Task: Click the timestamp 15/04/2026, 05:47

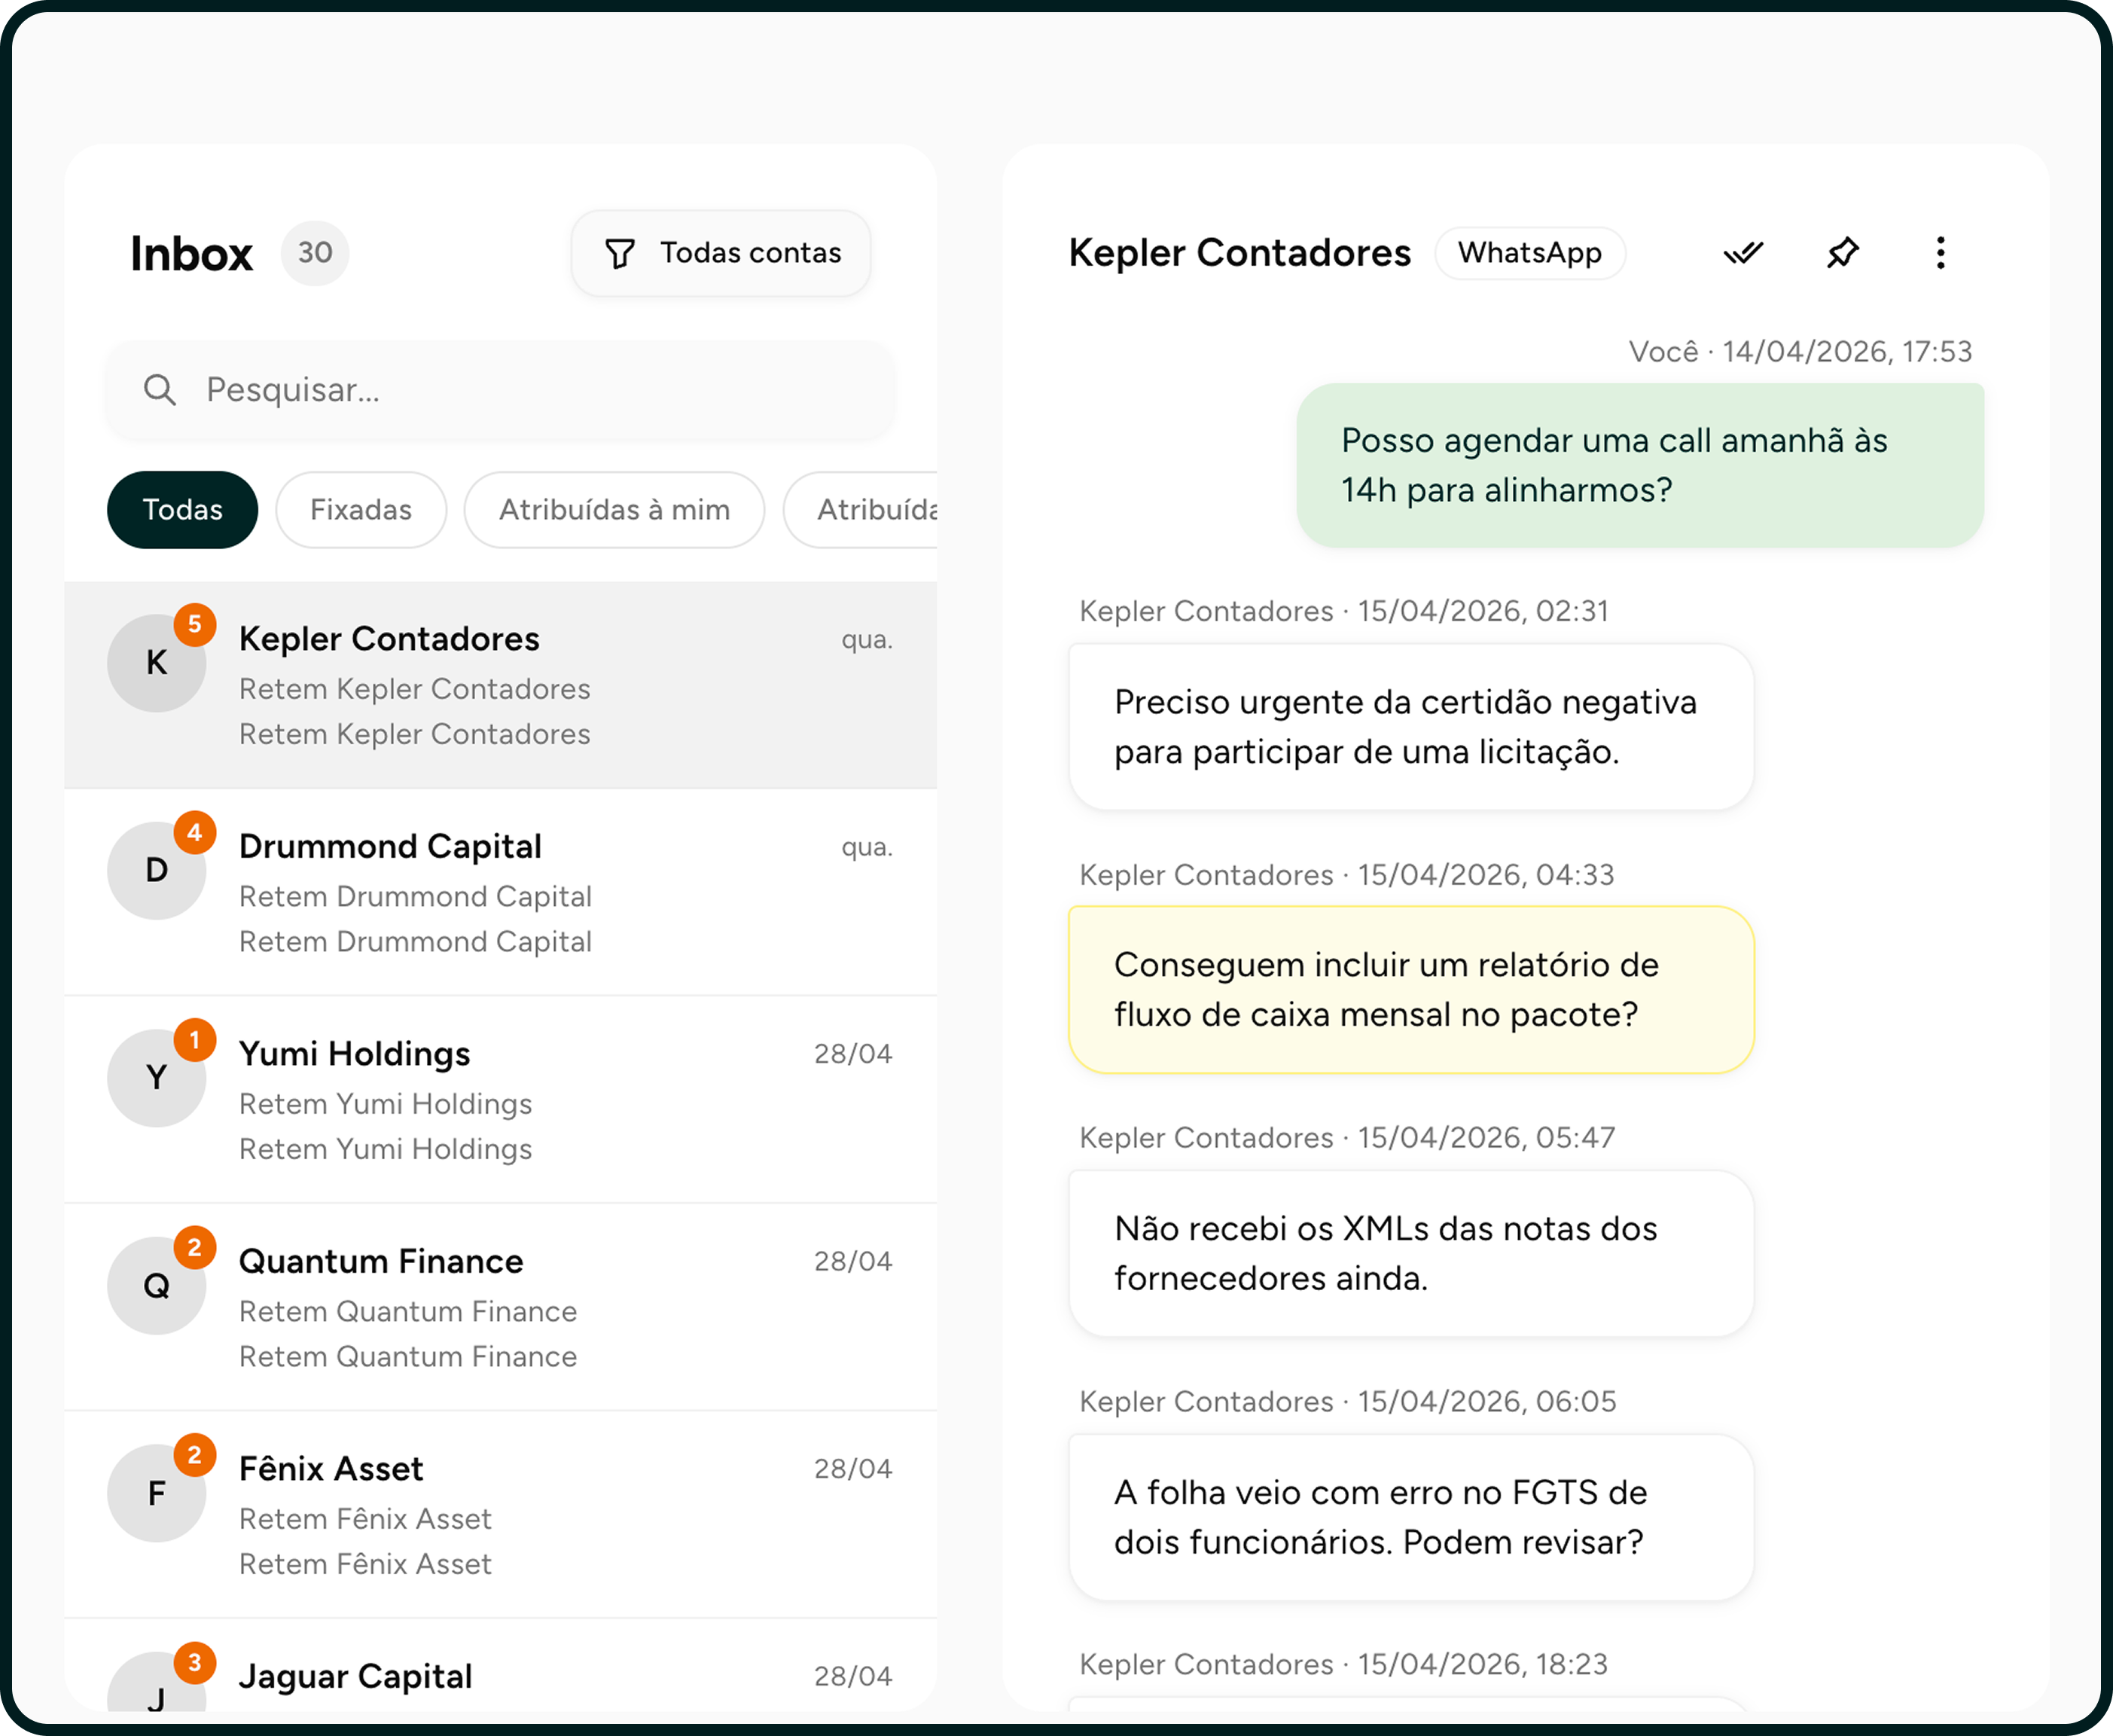Action: pos(1486,1138)
